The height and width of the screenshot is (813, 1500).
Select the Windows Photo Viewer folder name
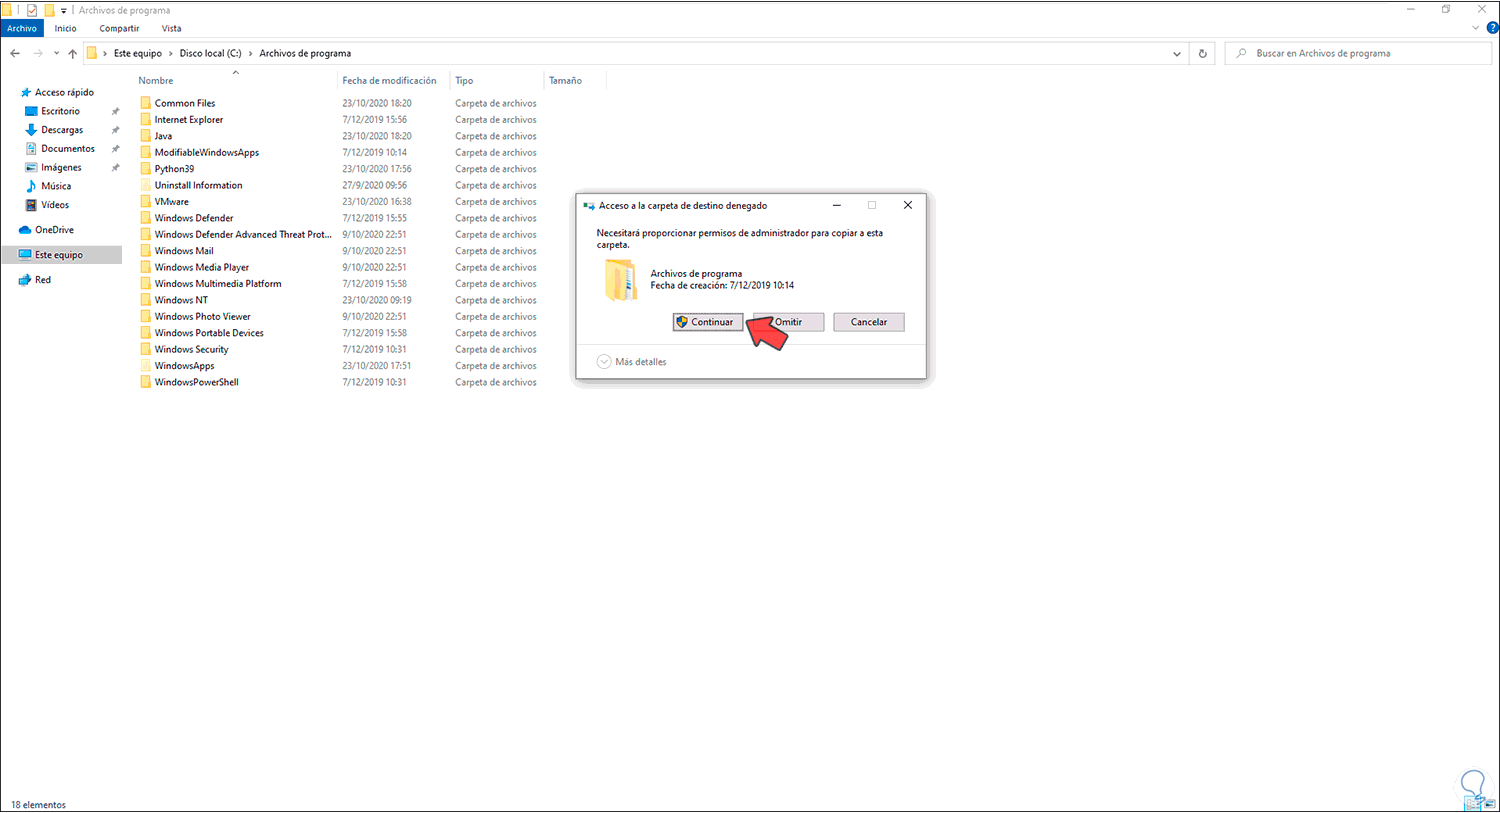[203, 317]
